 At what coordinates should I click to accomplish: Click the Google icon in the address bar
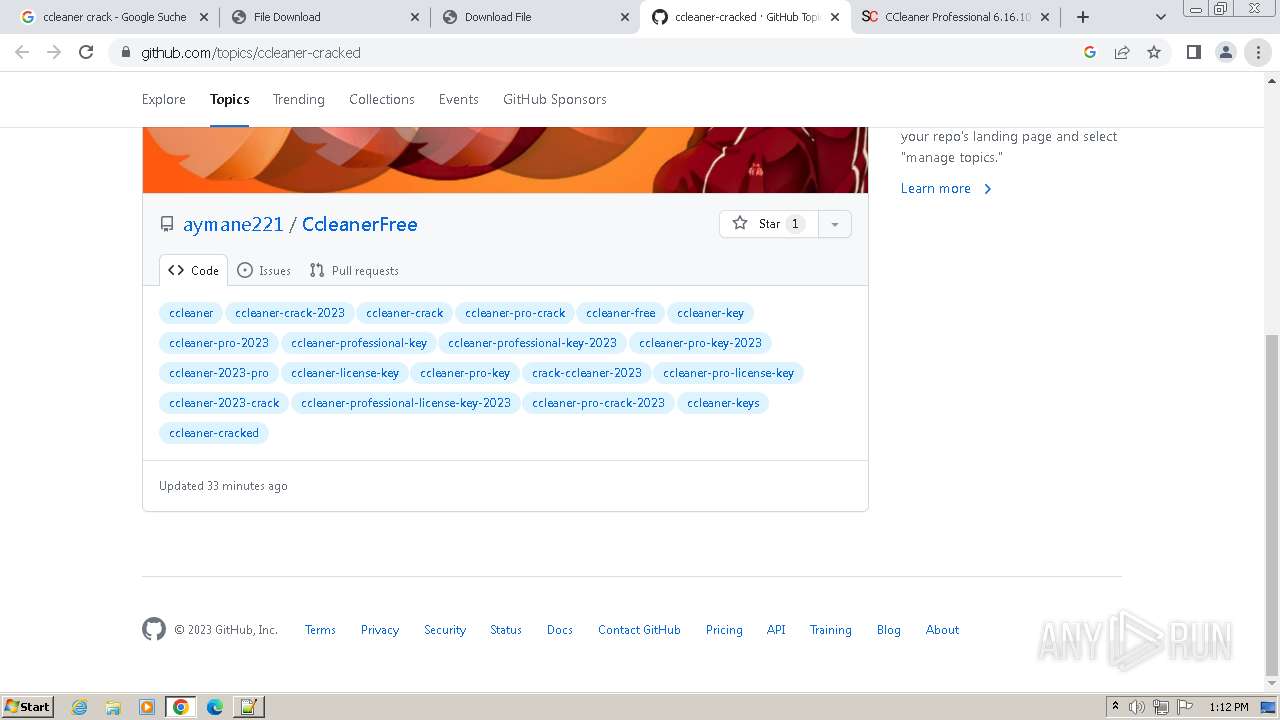(x=1090, y=52)
